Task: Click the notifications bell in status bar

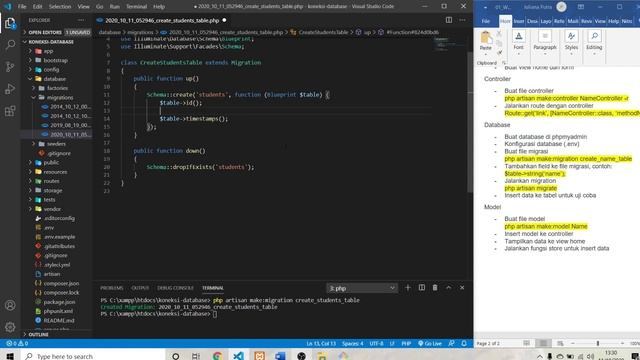Action: pyautogui.click(x=464, y=344)
